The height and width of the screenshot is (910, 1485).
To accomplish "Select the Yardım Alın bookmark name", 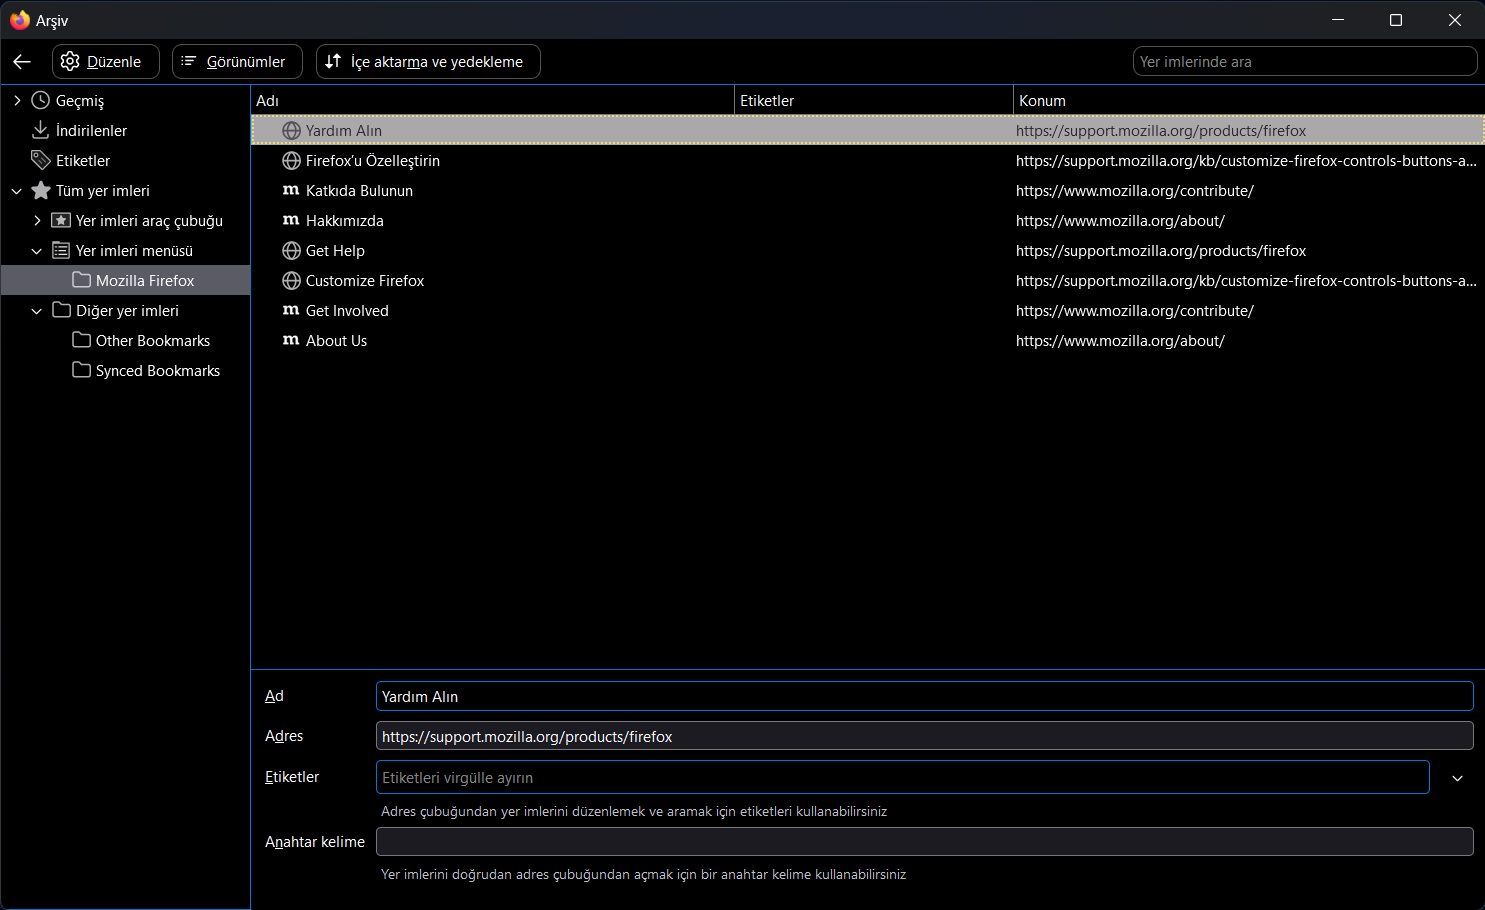I will (344, 131).
